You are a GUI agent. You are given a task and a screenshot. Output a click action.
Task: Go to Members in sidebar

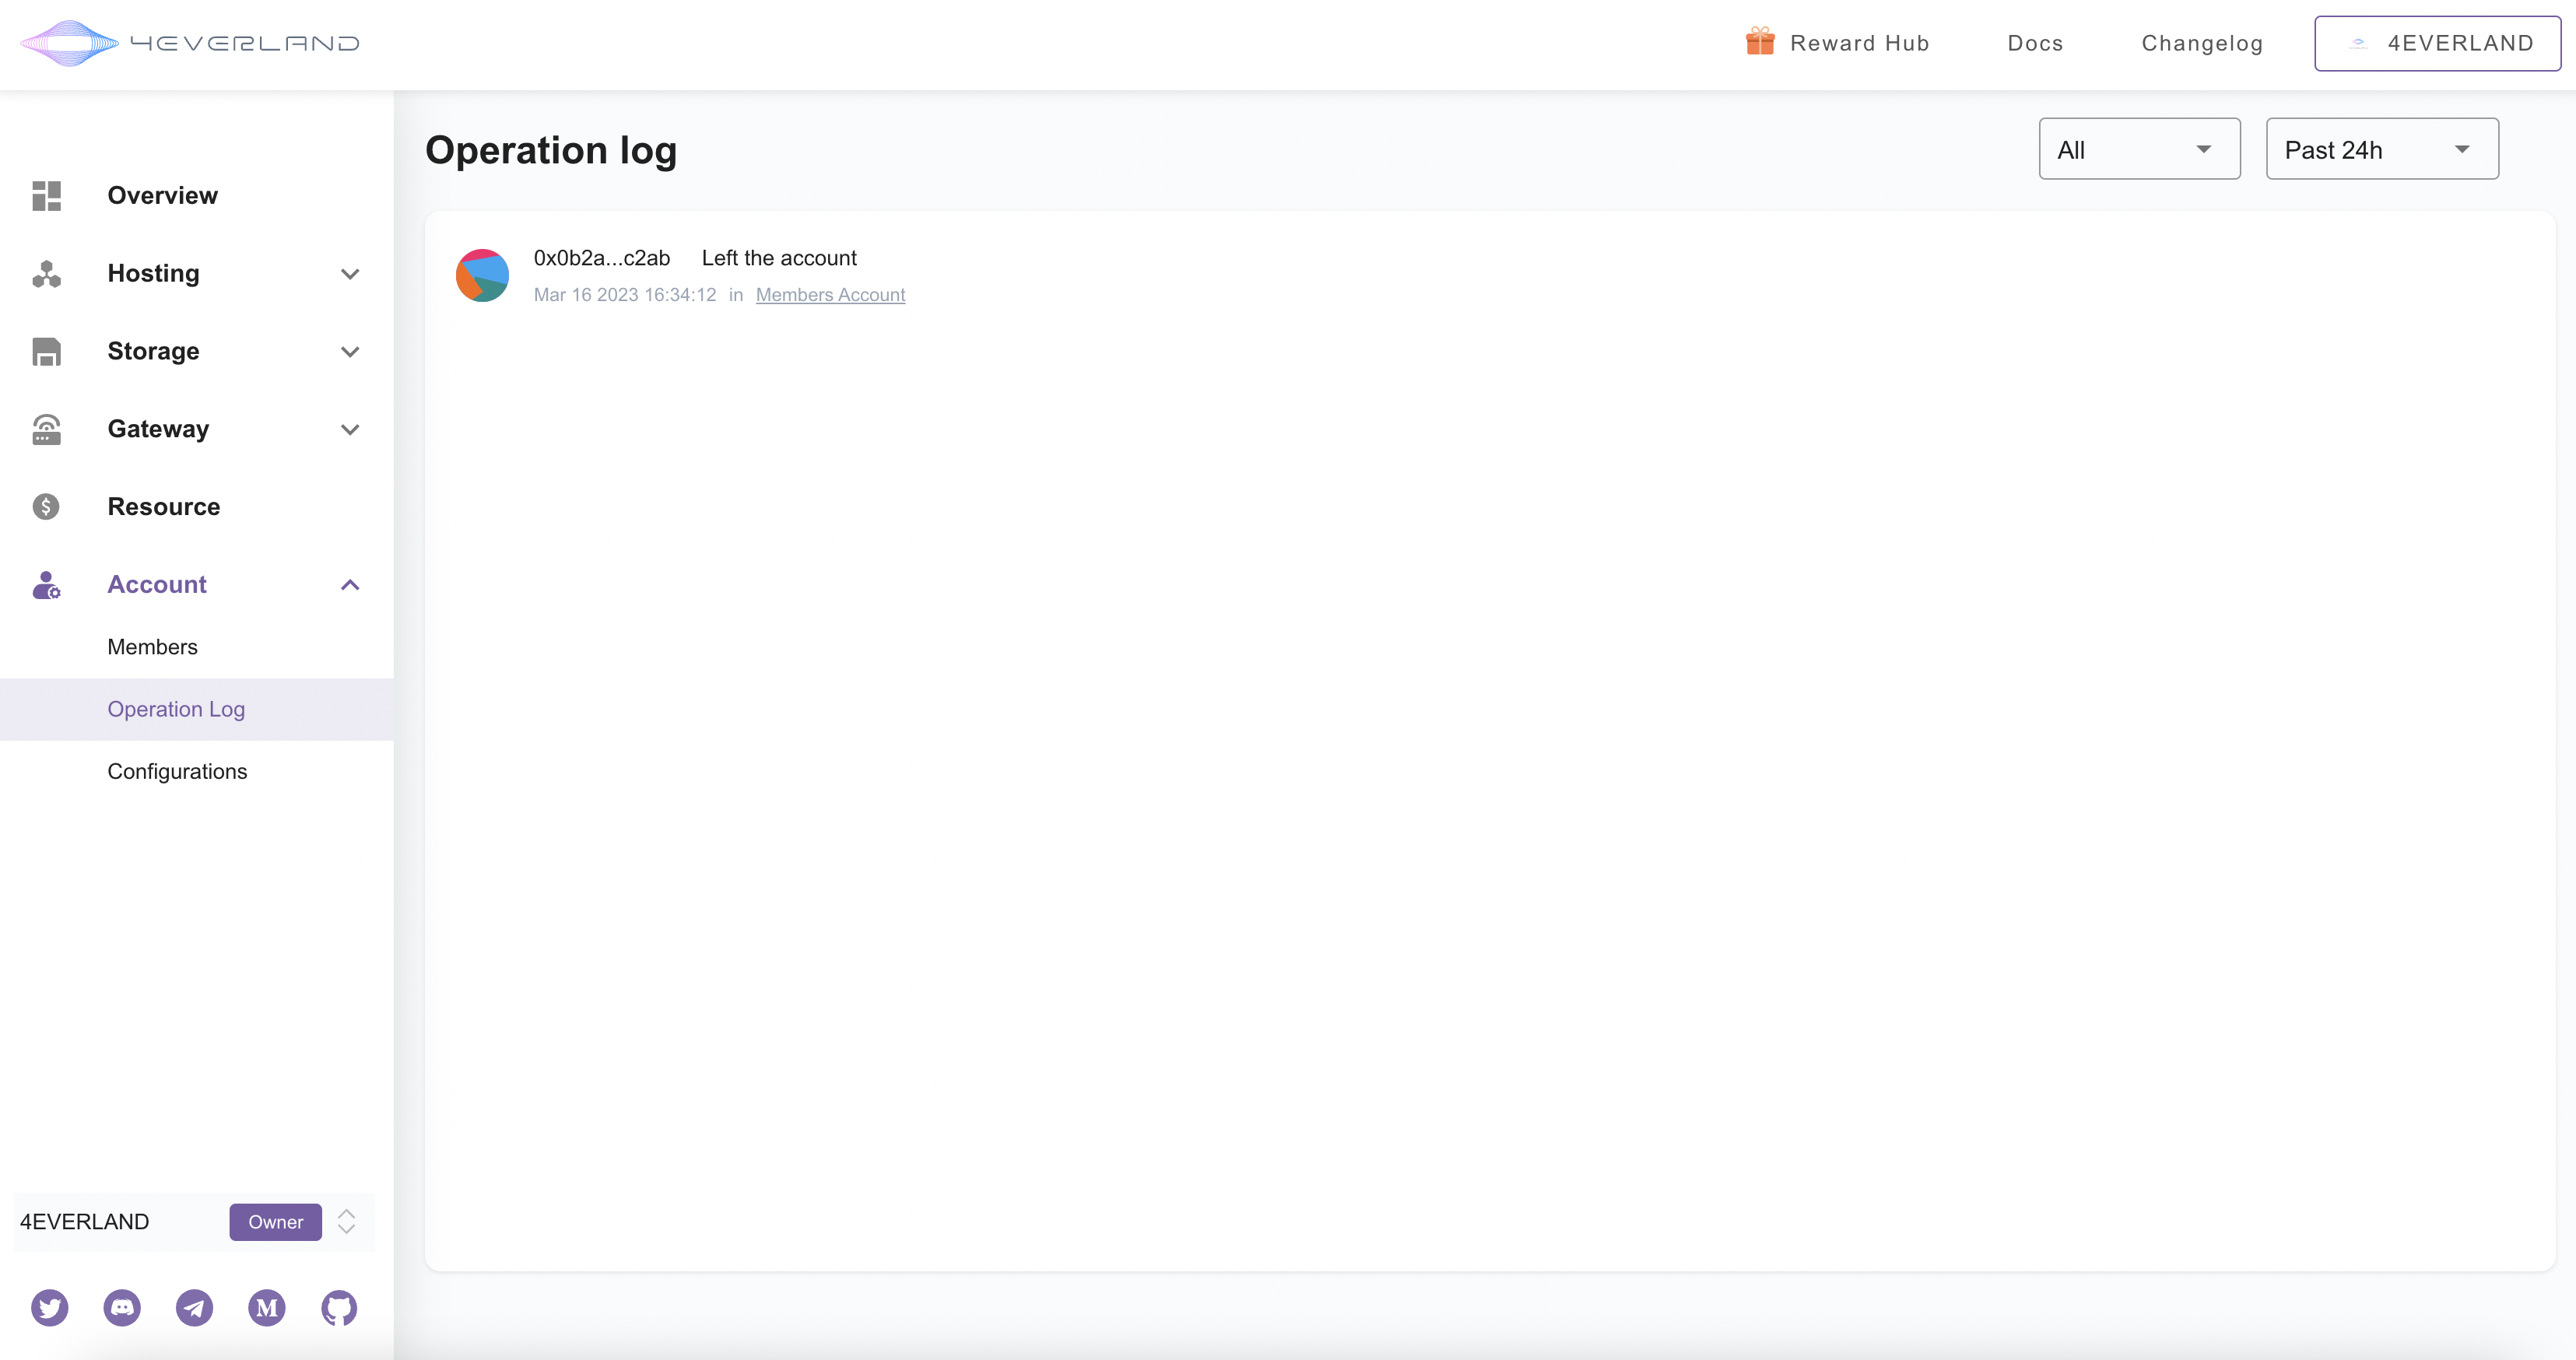pos(153,647)
